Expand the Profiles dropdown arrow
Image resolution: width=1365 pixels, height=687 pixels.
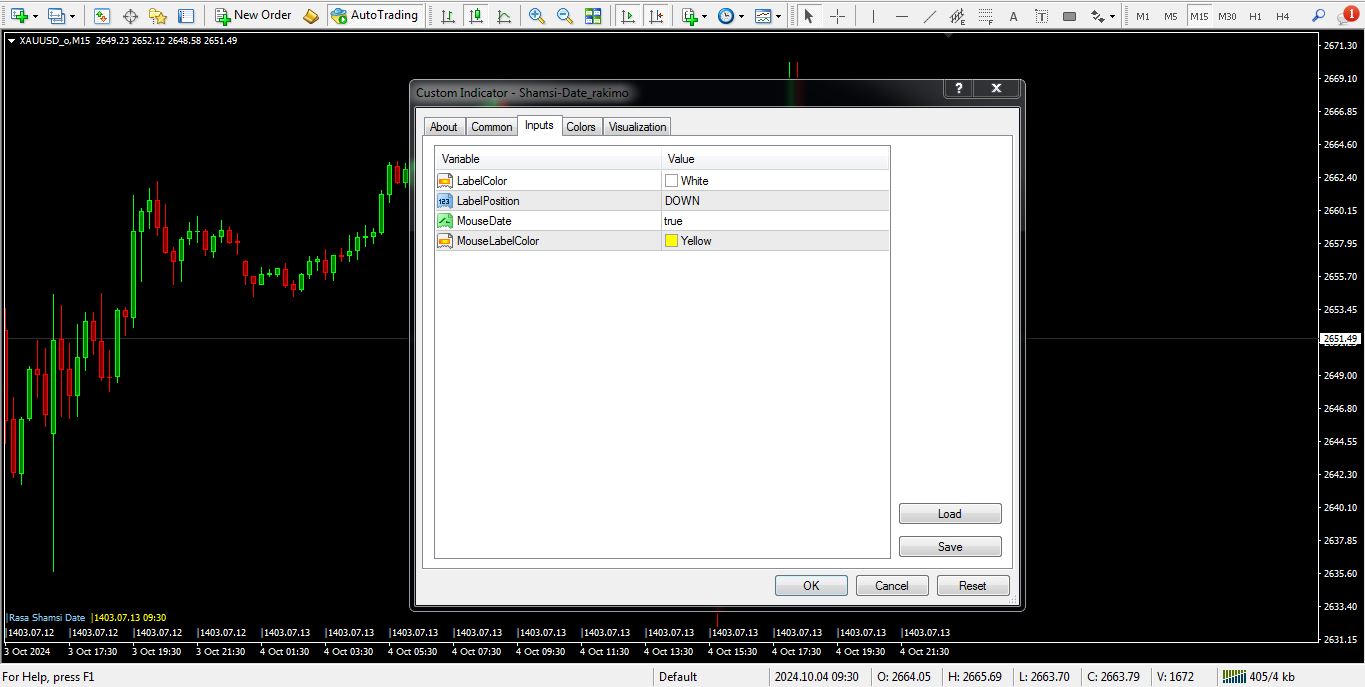(x=72, y=16)
